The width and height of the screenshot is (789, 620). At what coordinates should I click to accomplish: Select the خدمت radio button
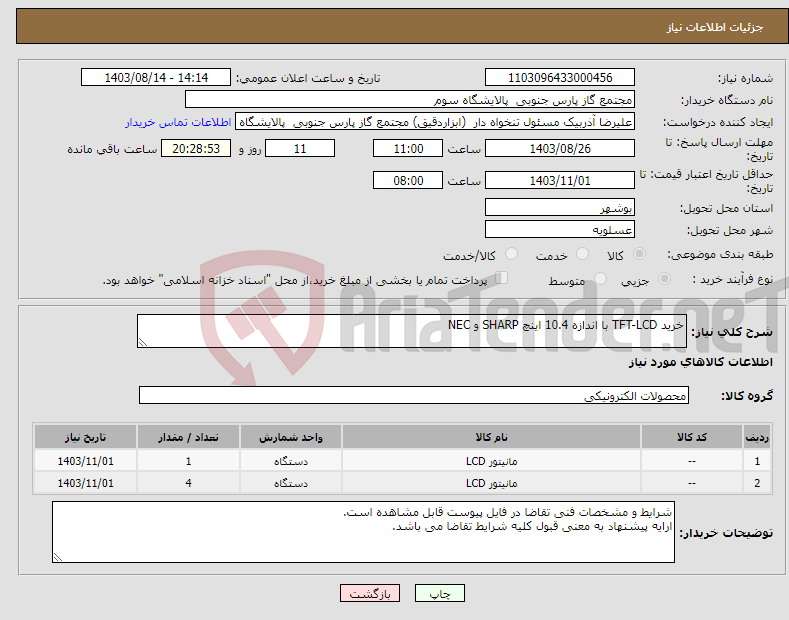coord(582,254)
